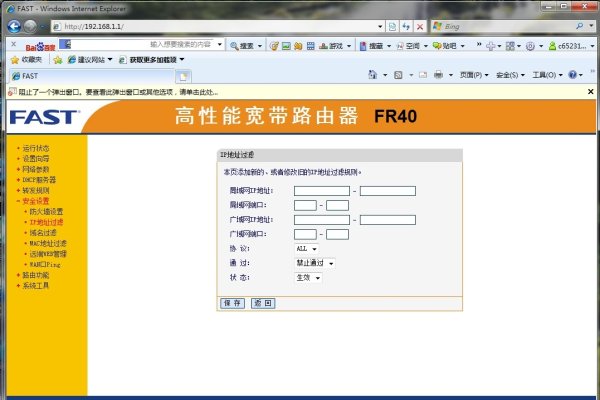Viewport: 600px width, 400px height.
Task: Click the add-to-favorites-bar star icon
Action: click(x=58, y=60)
